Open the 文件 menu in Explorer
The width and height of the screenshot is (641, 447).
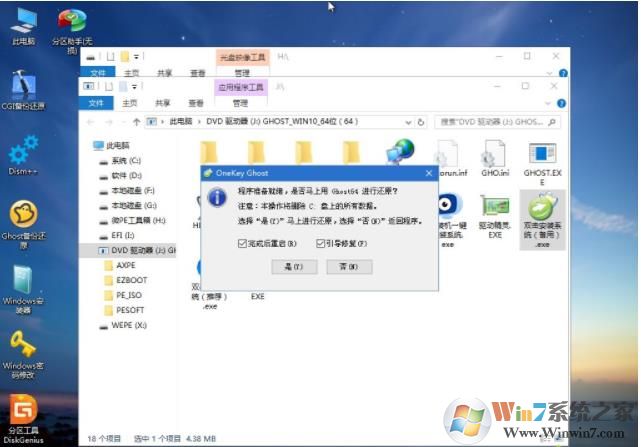97,103
